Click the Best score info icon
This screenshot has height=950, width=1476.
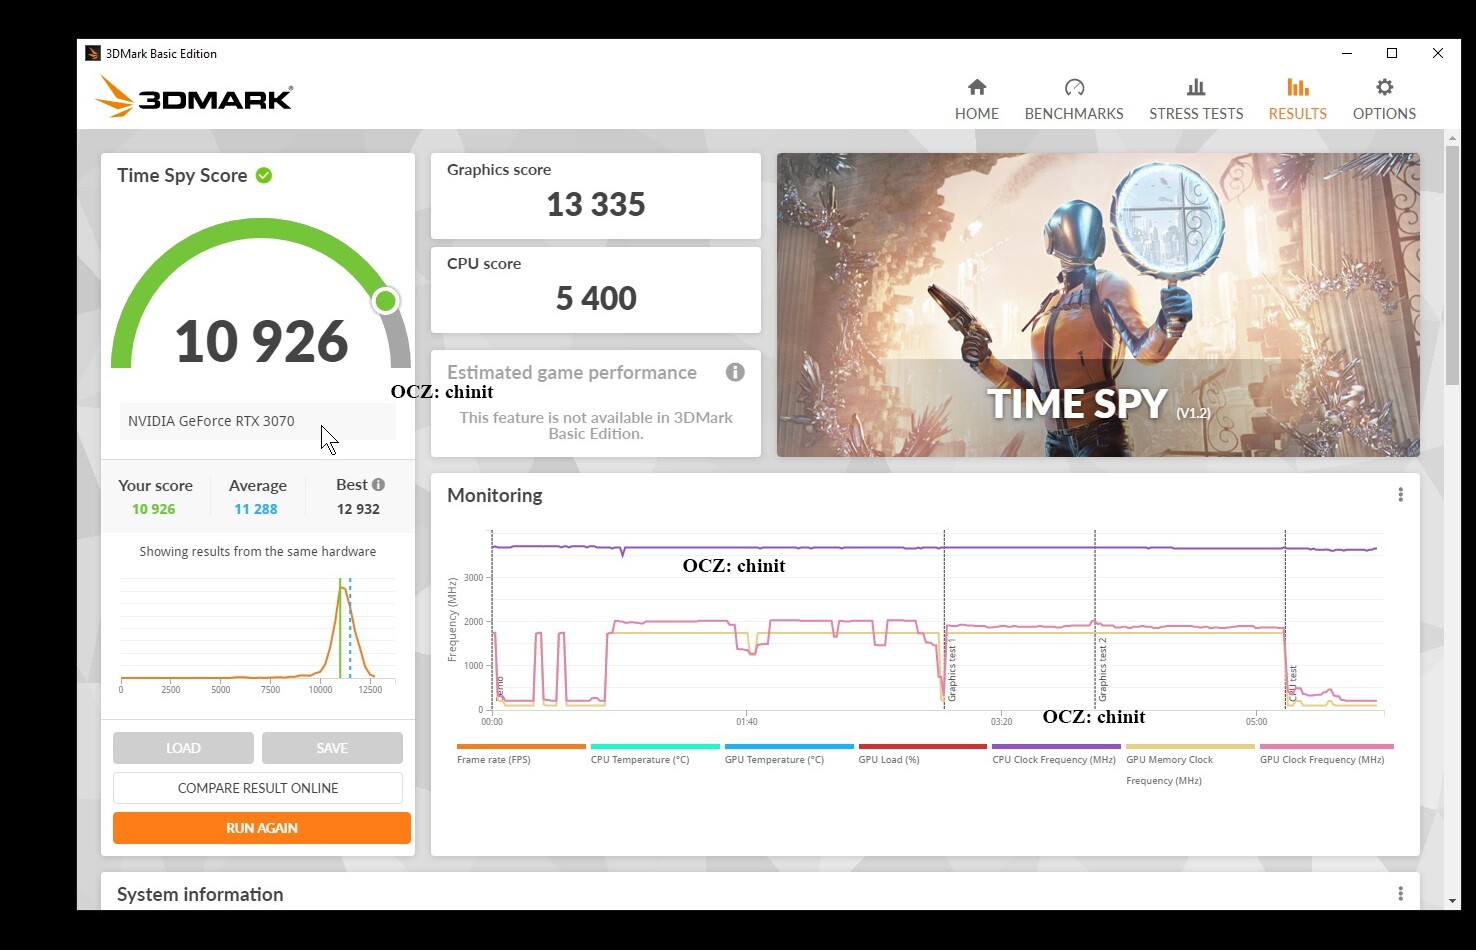click(378, 485)
